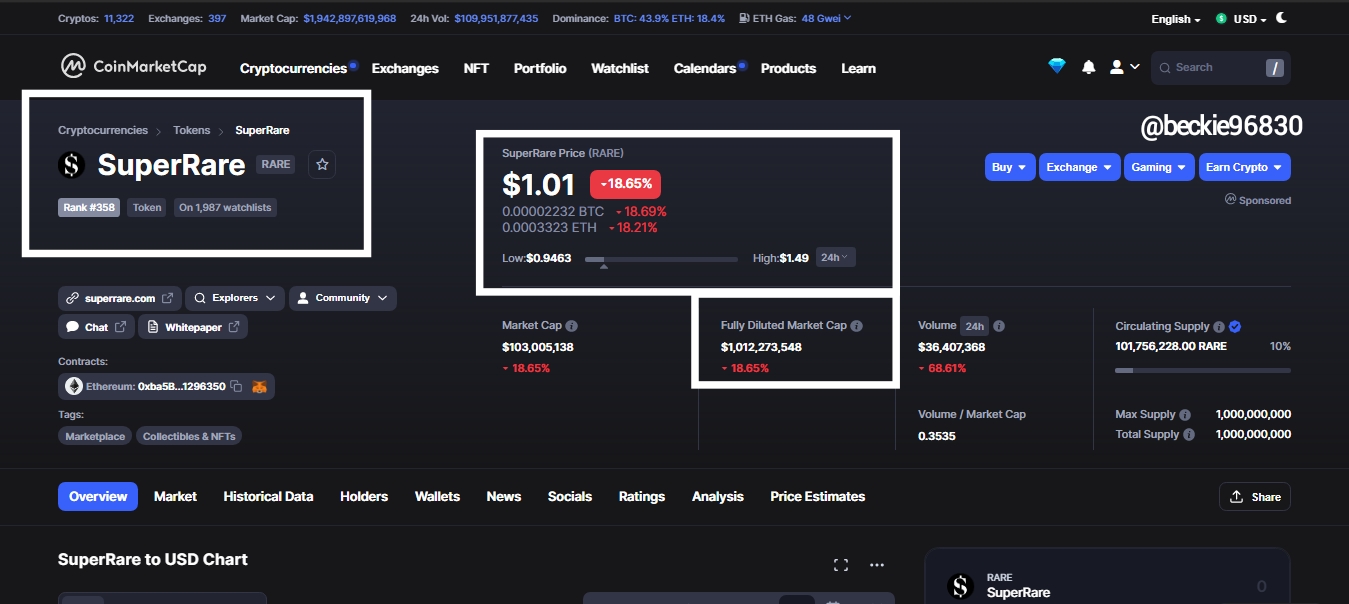This screenshot has height=604, width=1349.
Task: Change the 24h price range dropdown
Action: coord(836,258)
